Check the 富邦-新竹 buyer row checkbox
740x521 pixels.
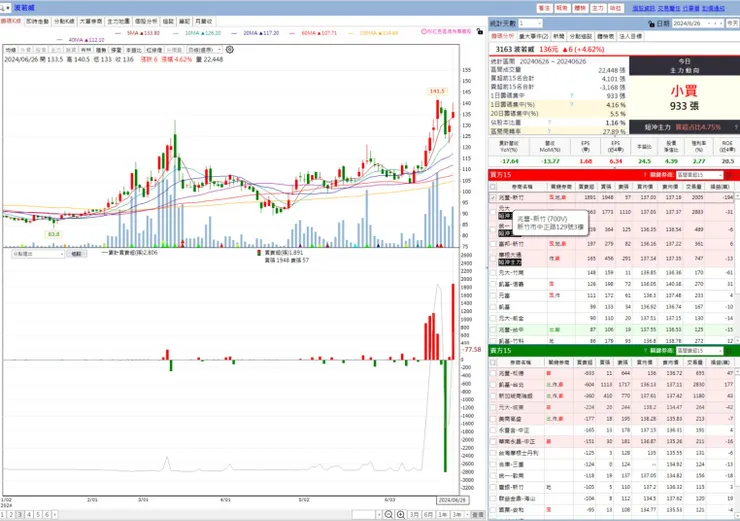pyautogui.click(x=493, y=244)
